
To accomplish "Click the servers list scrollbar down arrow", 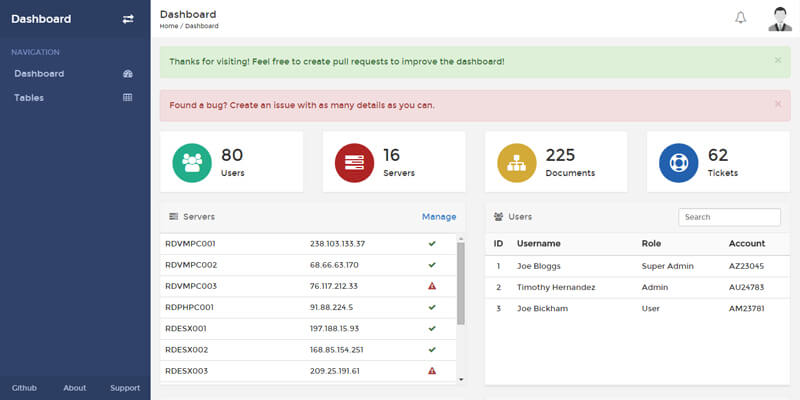I will tap(461, 379).
